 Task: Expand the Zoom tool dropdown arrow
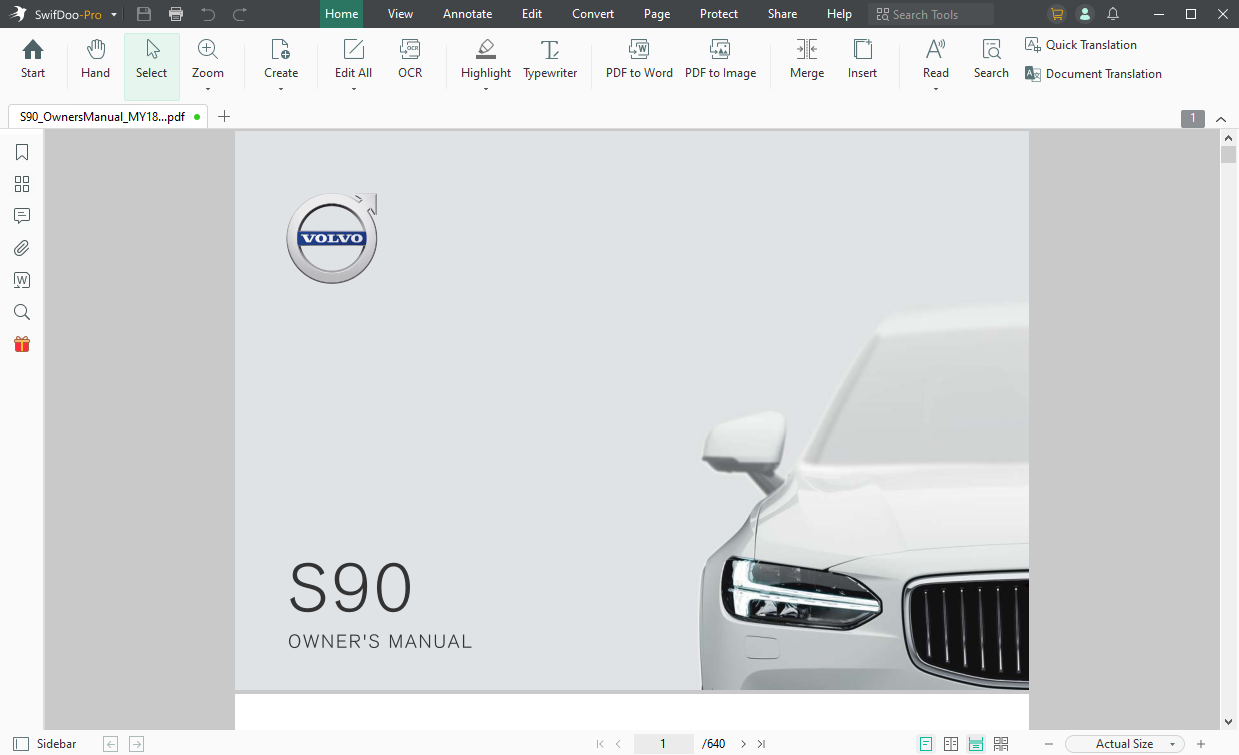click(x=208, y=89)
